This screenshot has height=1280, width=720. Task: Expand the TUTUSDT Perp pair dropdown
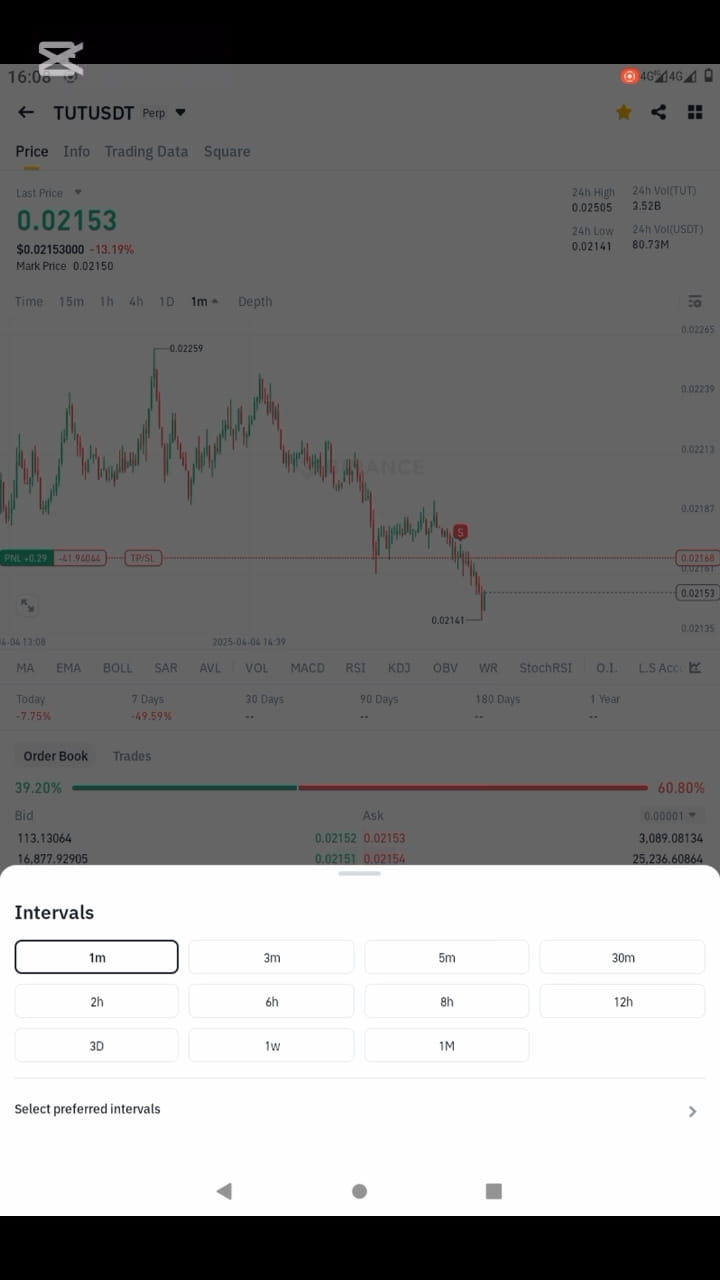[x=180, y=113]
